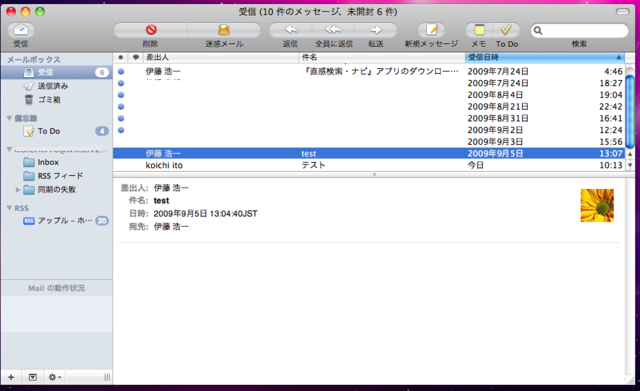The image size is (640, 391).
Task: Click the To Do checkmark toolbar icon
Action: pyautogui.click(x=506, y=30)
